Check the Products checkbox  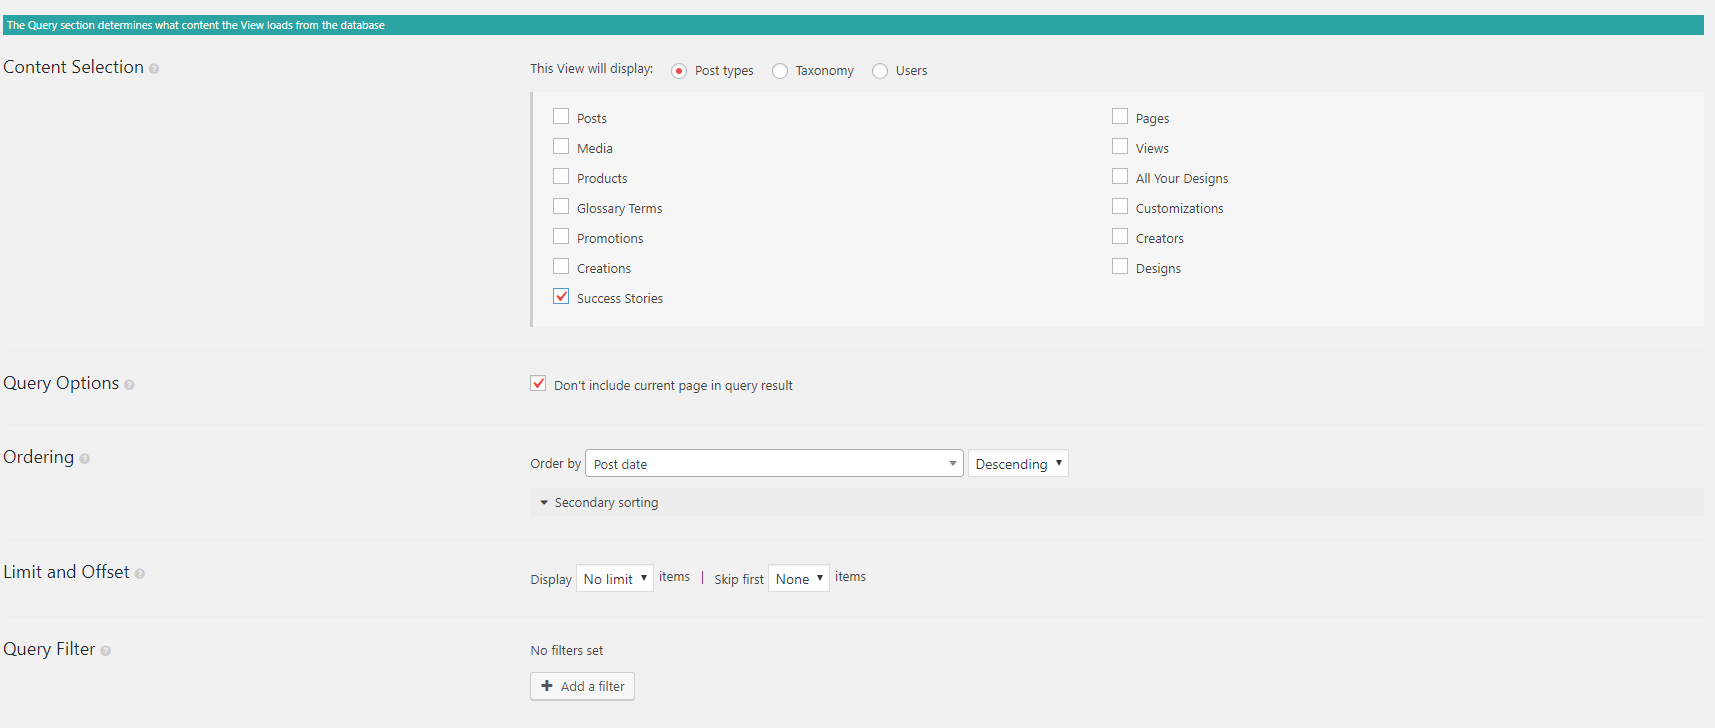[561, 177]
